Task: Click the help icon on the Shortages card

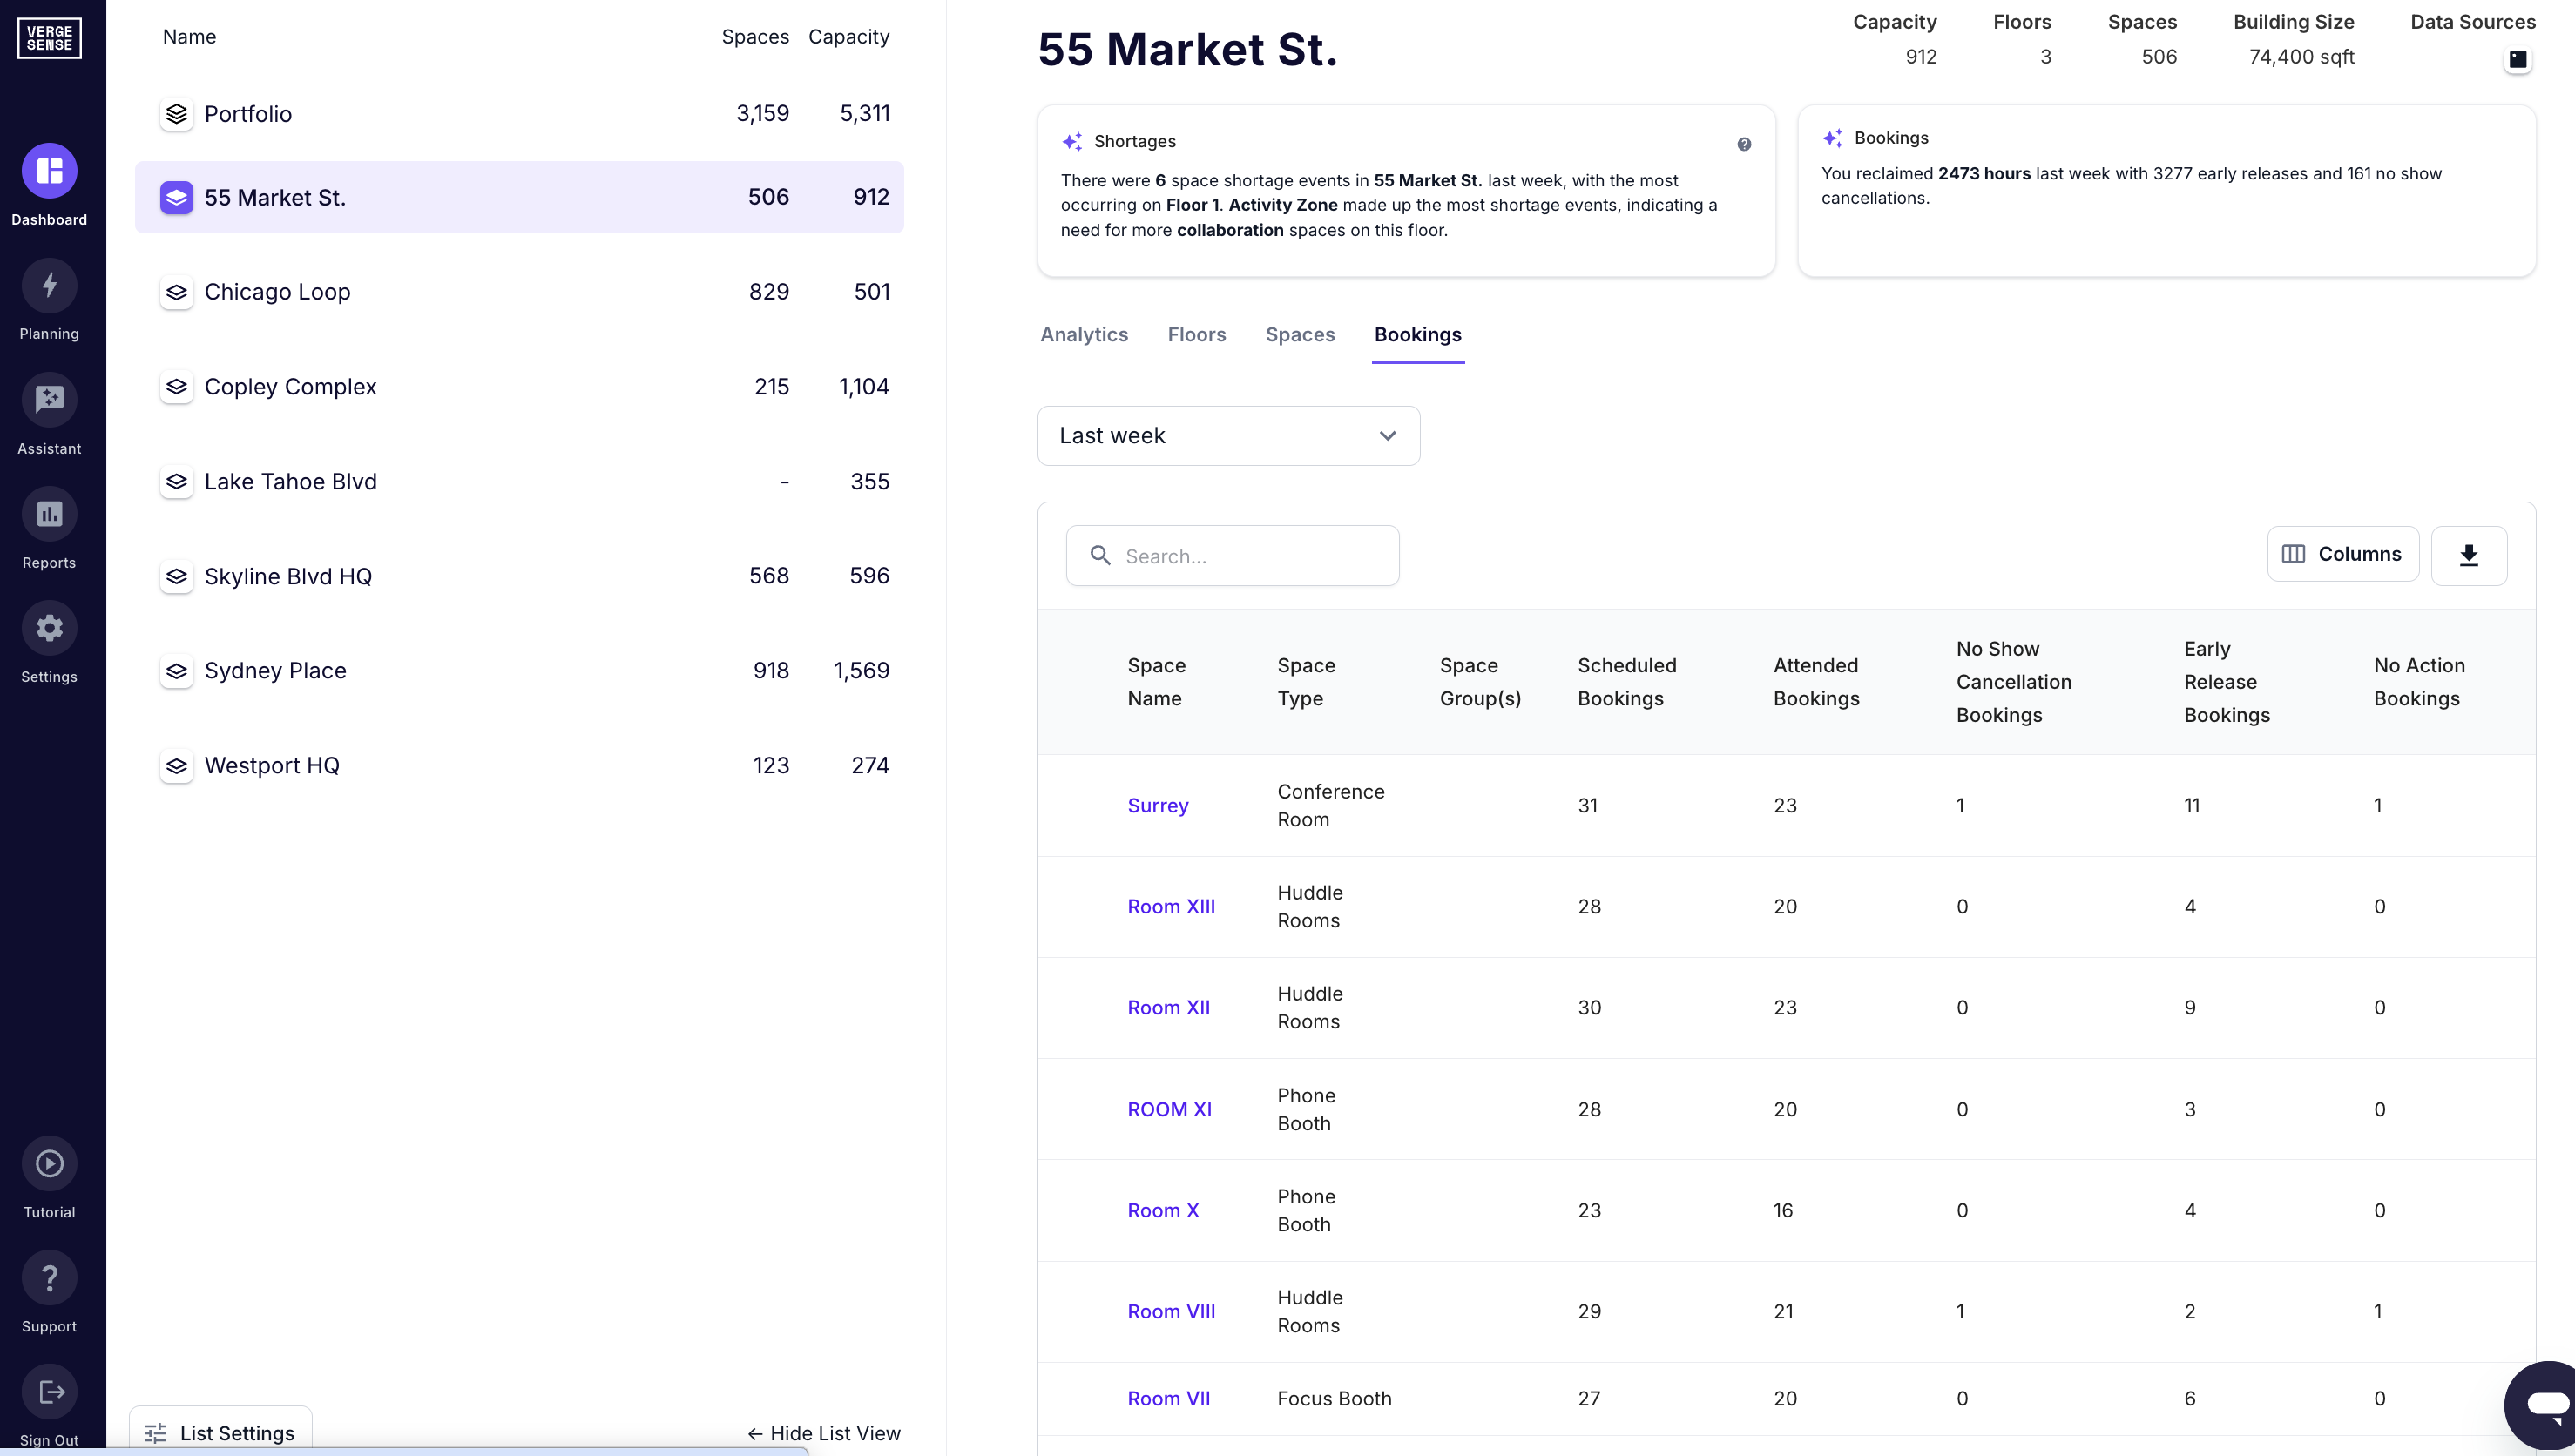Action: pyautogui.click(x=1744, y=144)
